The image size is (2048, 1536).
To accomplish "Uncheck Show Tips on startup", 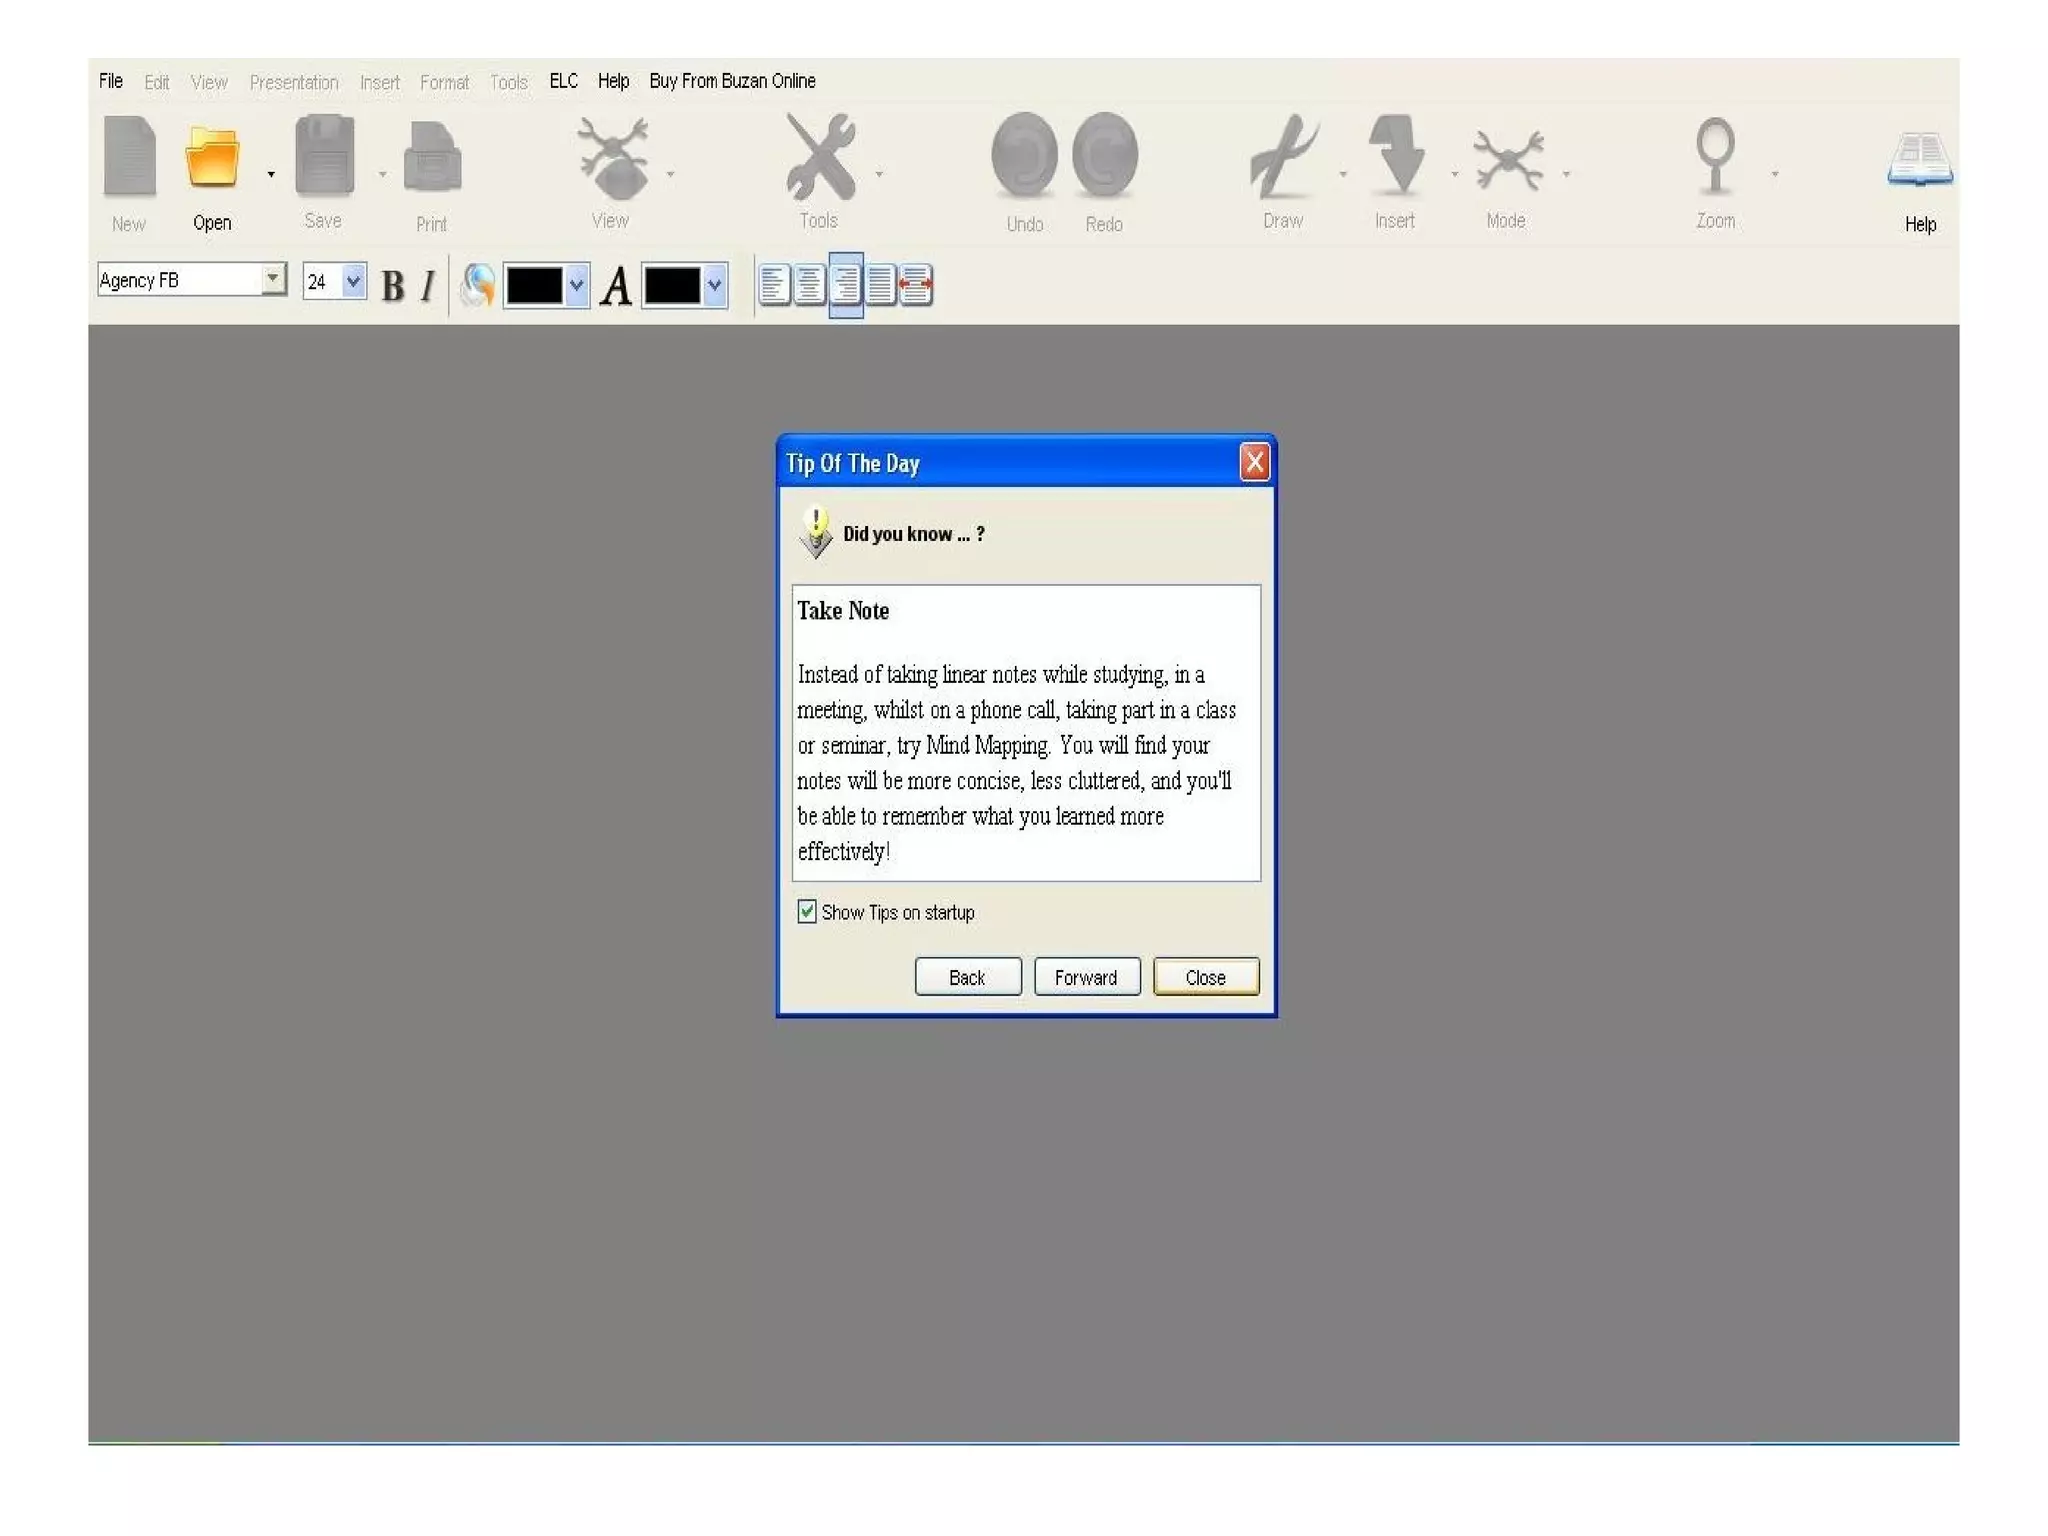I will click(x=807, y=911).
